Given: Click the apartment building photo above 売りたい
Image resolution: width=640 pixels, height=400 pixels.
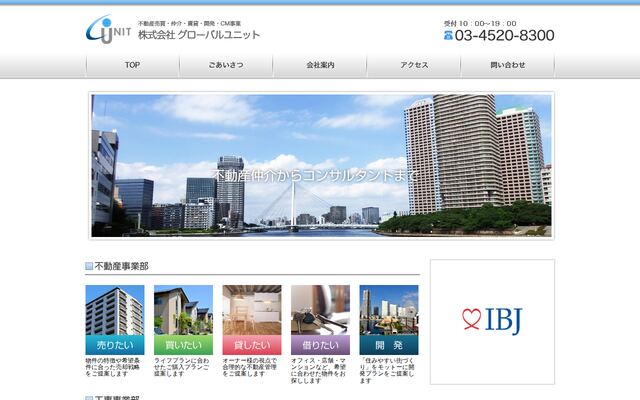Looking at the screenshot, I should tap(115, 310).
